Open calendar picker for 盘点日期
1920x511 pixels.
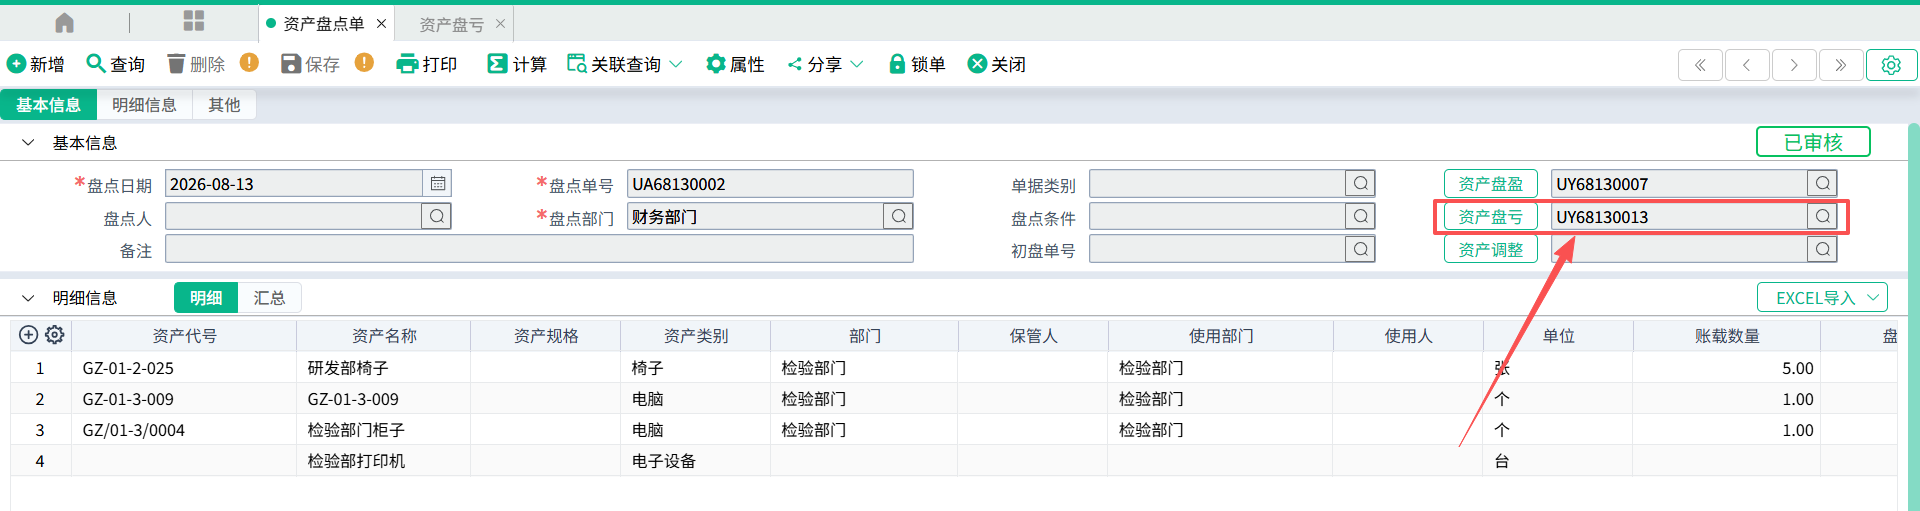[438, 183]
